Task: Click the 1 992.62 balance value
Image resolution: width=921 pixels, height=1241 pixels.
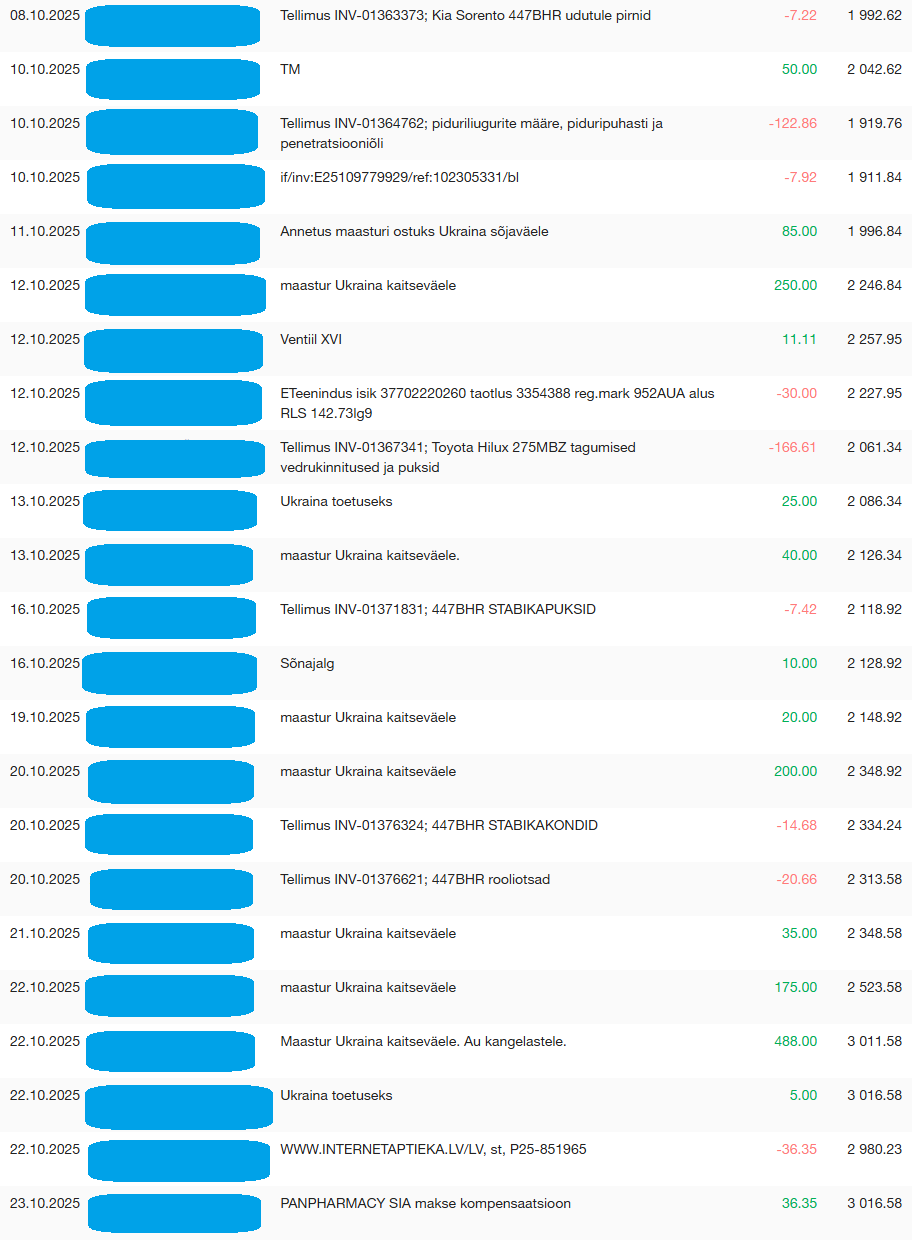Action: (874, 16)
